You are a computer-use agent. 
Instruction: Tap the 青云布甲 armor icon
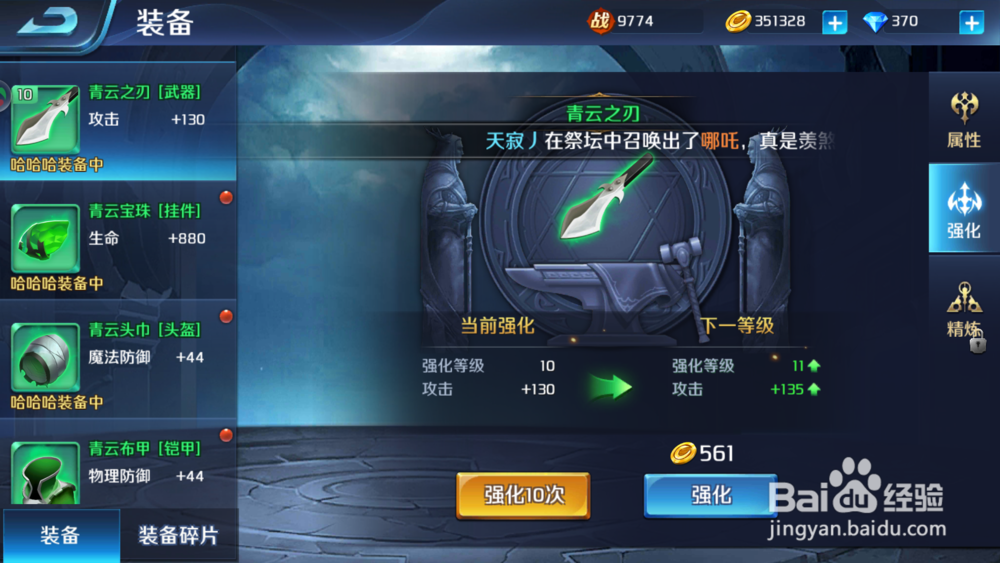click(45, 473)
